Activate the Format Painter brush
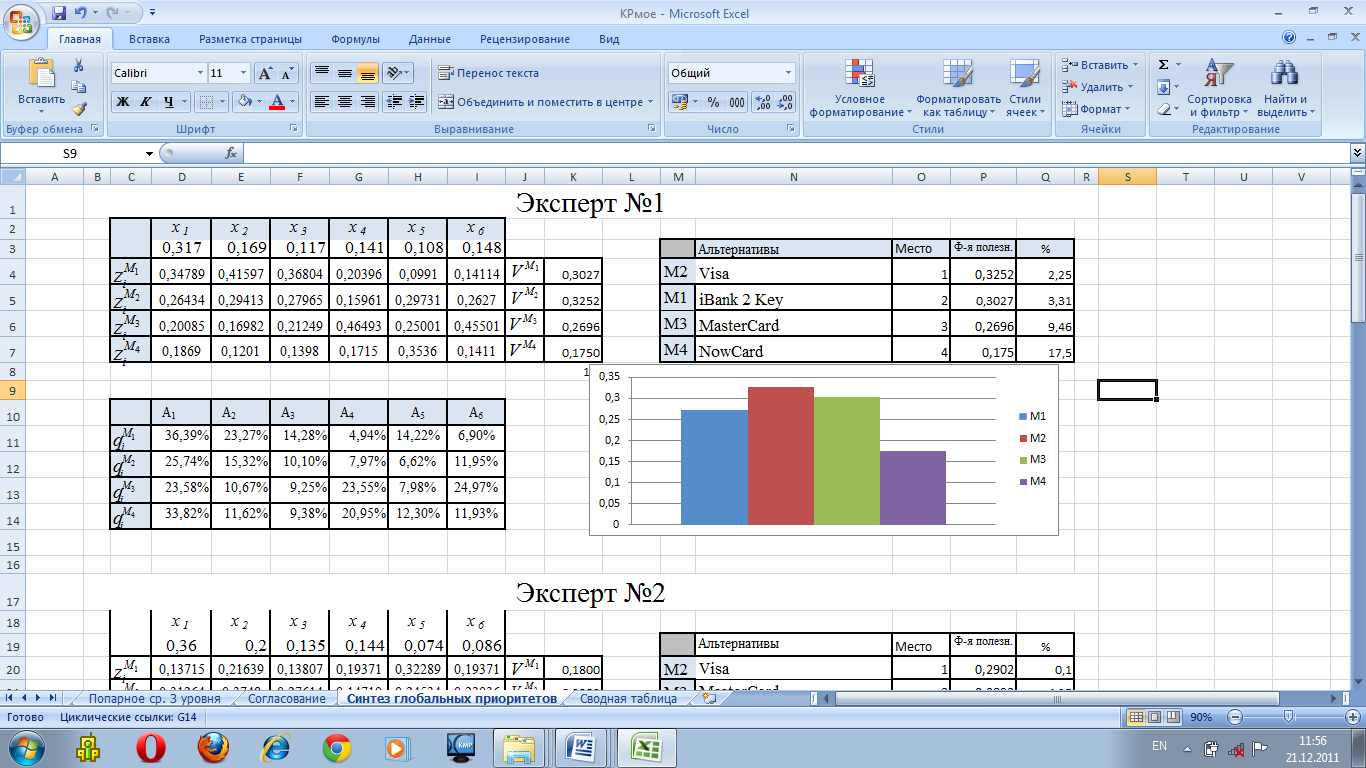The height and width of the screenshot is (768, 1366). pyautogui.click(x=79, y=109)
